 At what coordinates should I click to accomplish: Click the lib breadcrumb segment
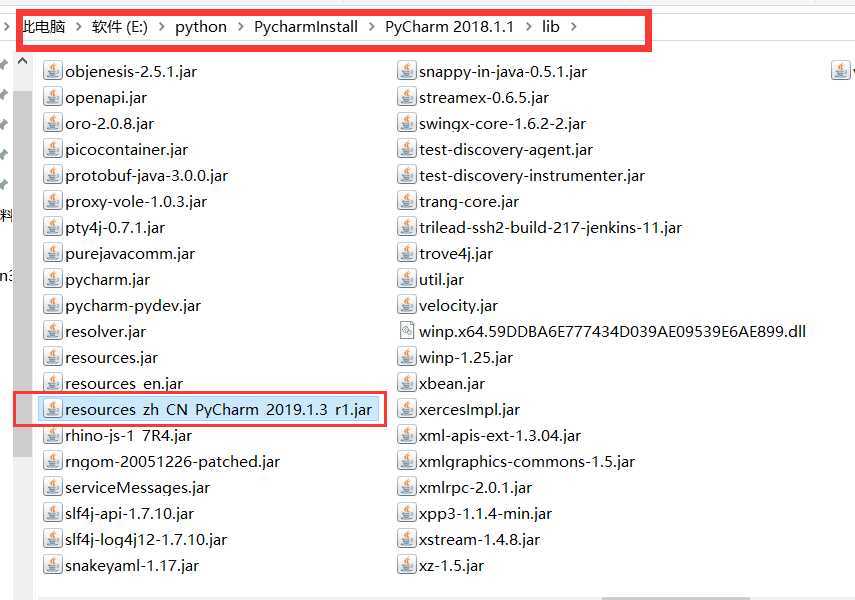coord(551,26)
